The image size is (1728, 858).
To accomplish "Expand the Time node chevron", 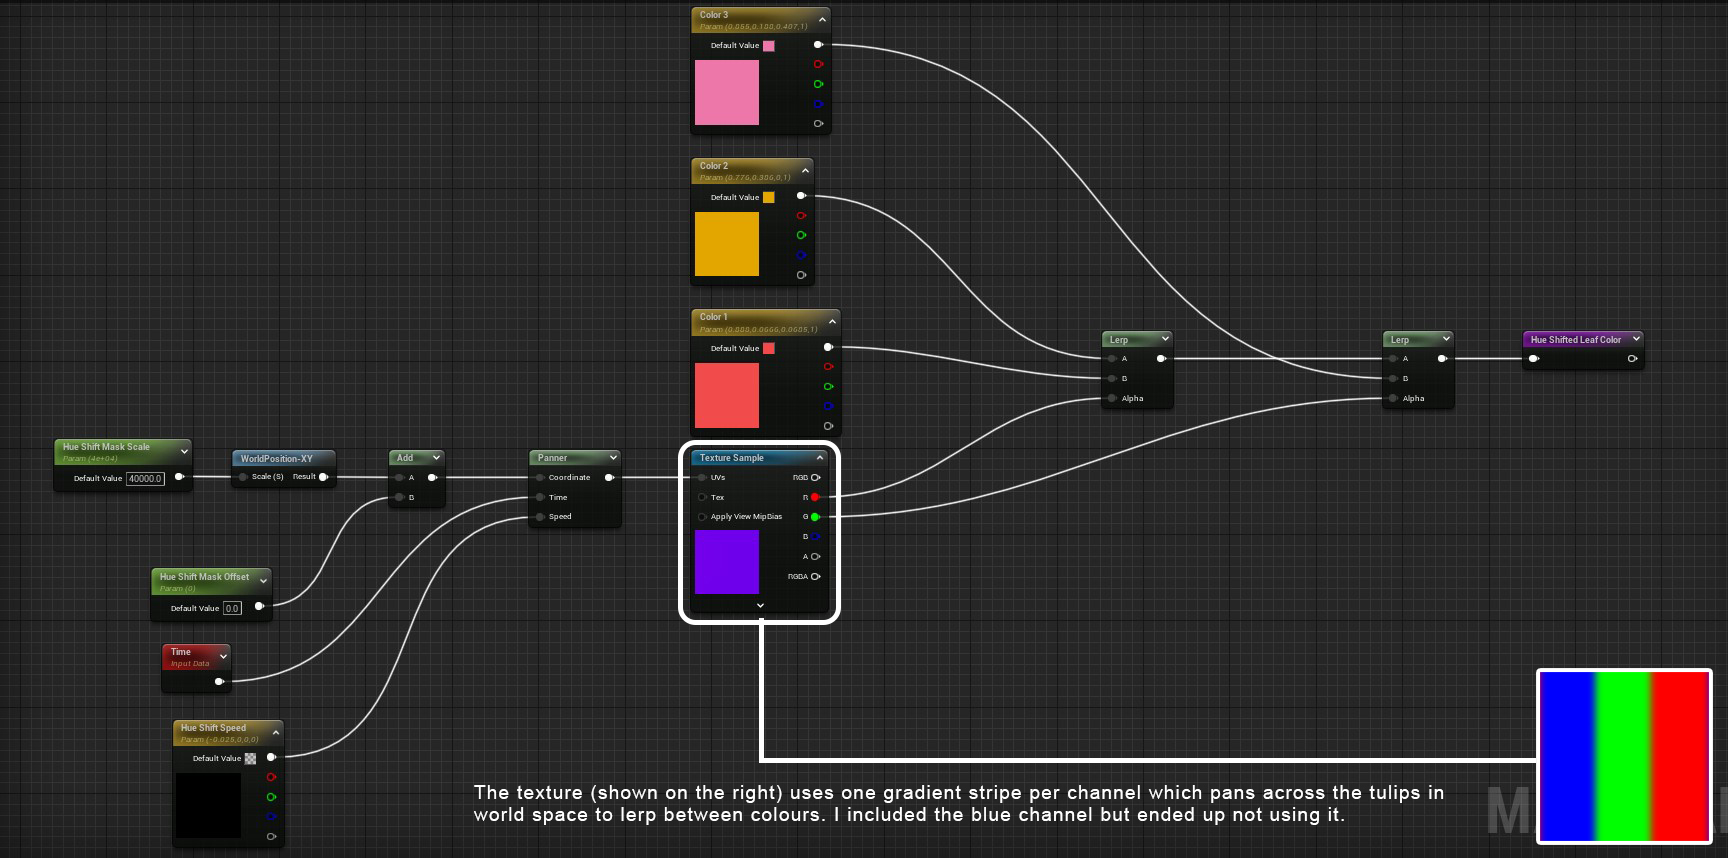I will (x=223, y=656).
